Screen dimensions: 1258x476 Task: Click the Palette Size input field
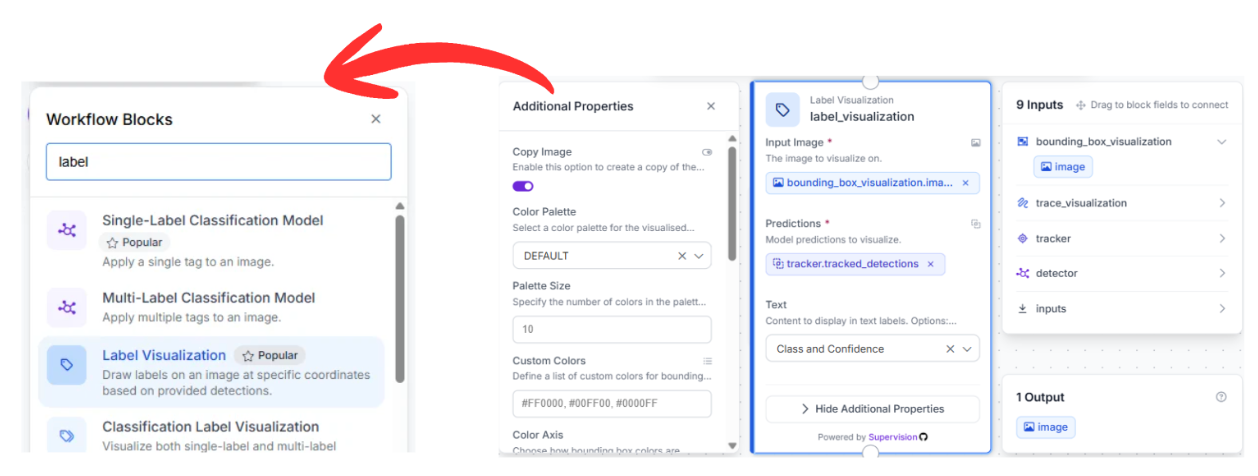click(x=612, y=330)
